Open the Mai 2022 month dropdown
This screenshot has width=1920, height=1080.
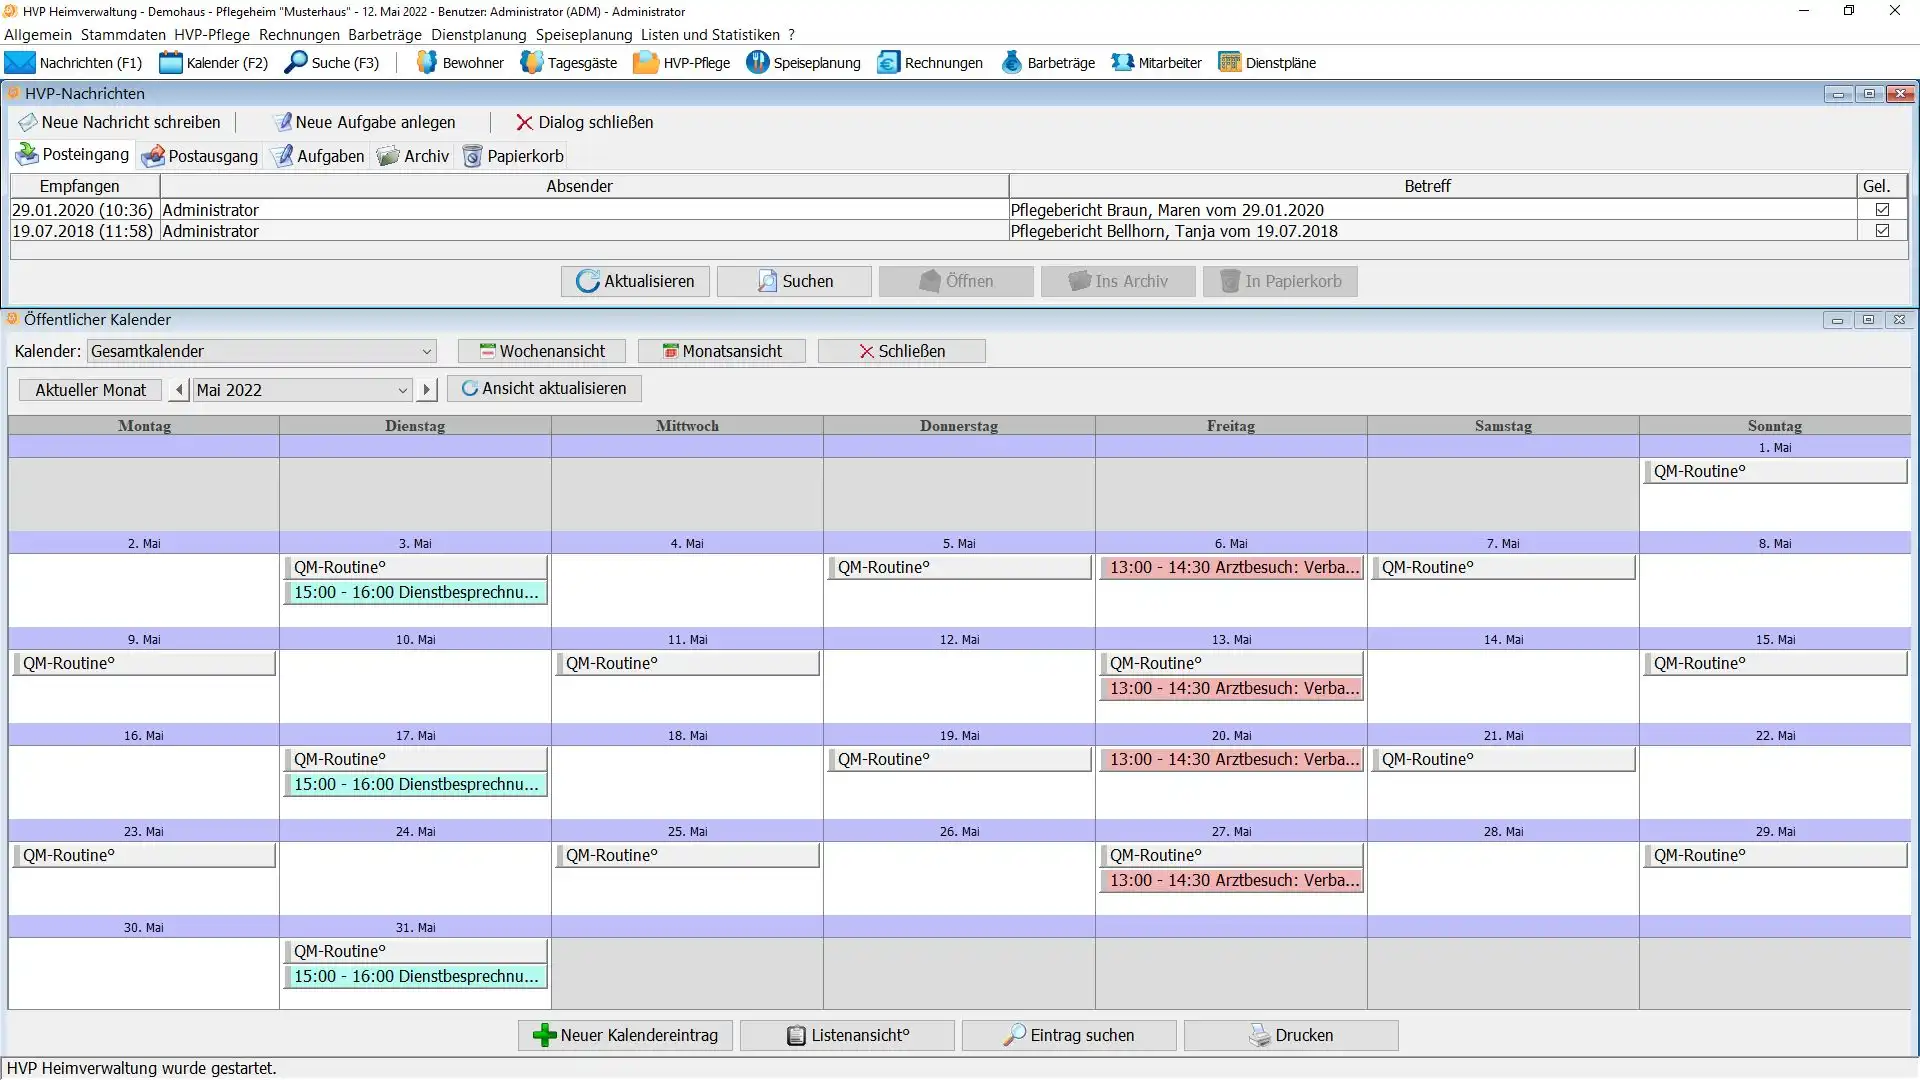click(402, 391)
